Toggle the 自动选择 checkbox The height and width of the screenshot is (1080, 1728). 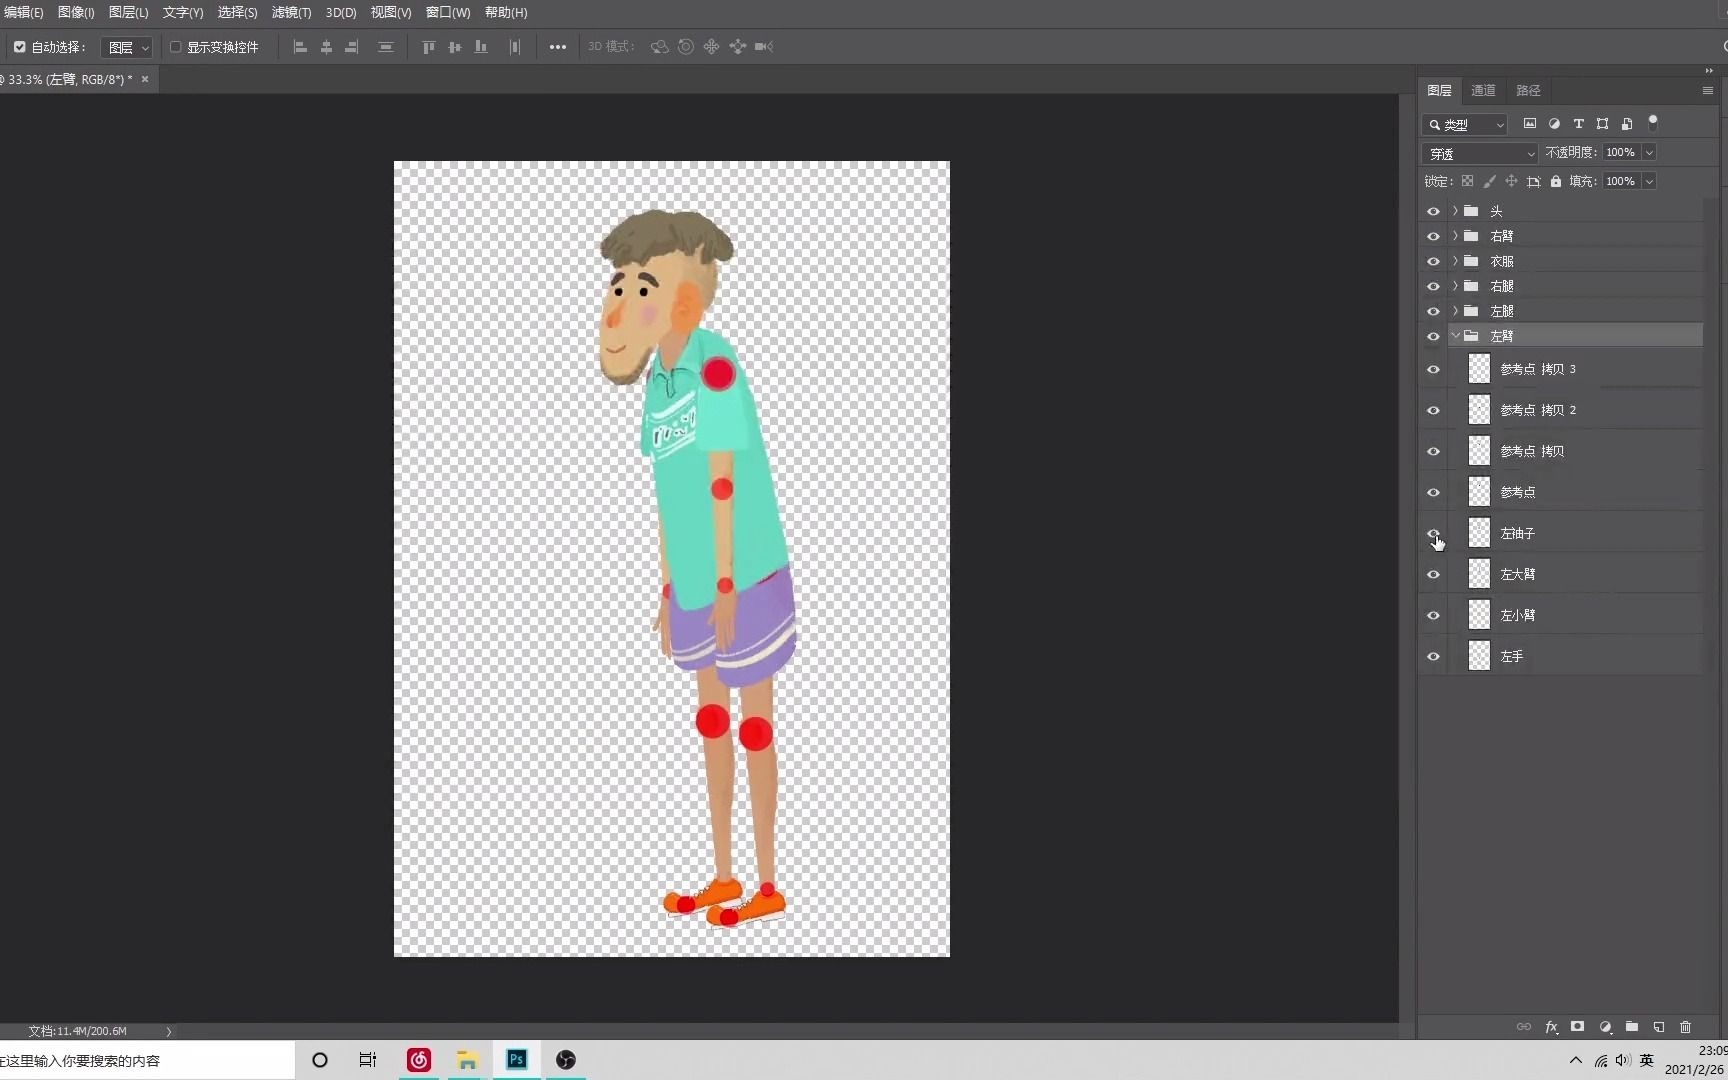click(20, 47)
